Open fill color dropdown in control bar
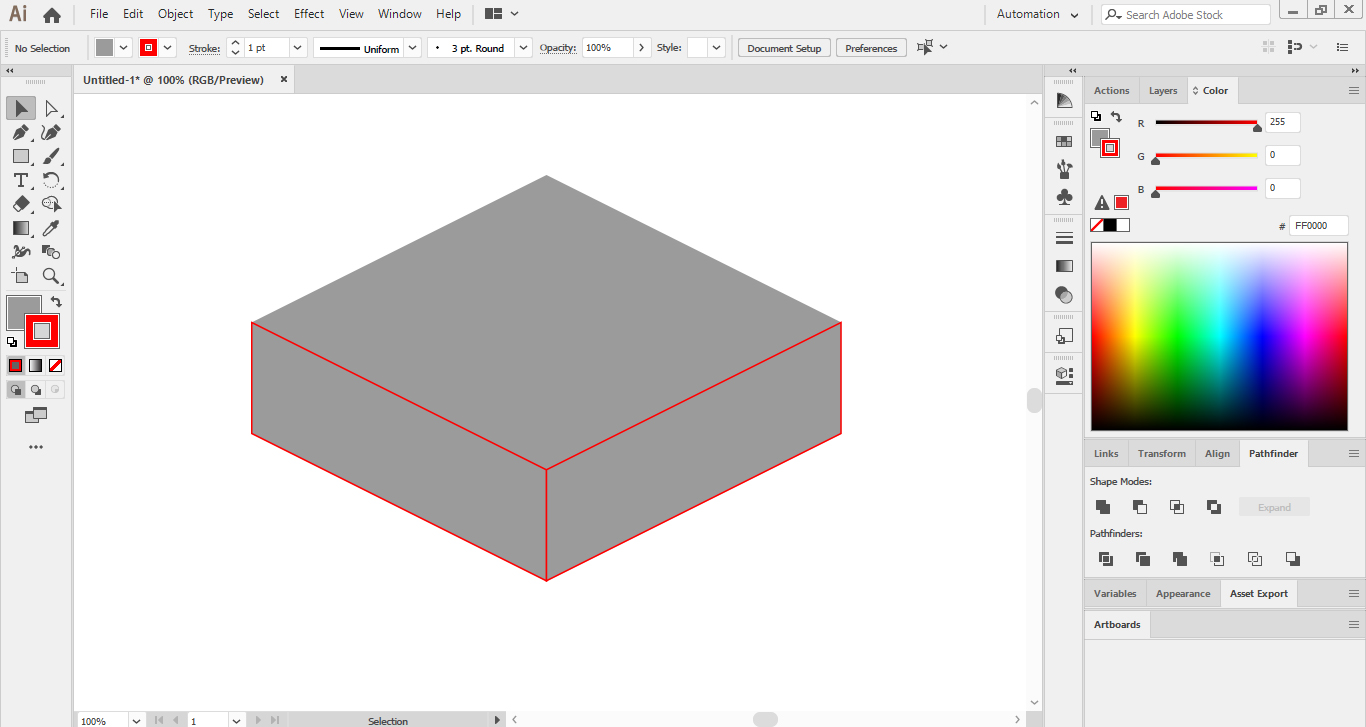Viewport: 1366px width, 727px height. click(x=124, y=47)
